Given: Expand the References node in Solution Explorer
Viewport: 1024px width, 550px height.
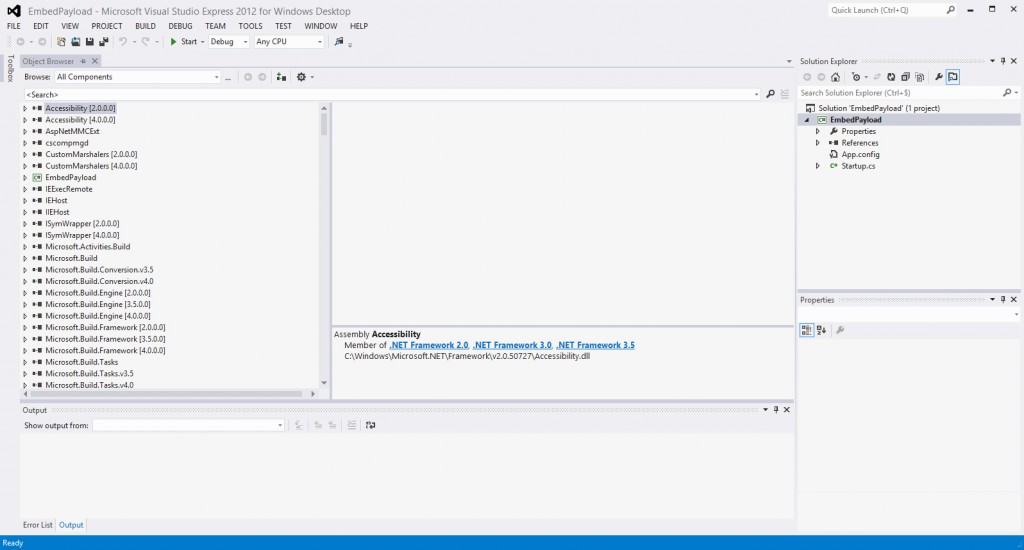Looking at the screenshot, I should tap(818, 143).
